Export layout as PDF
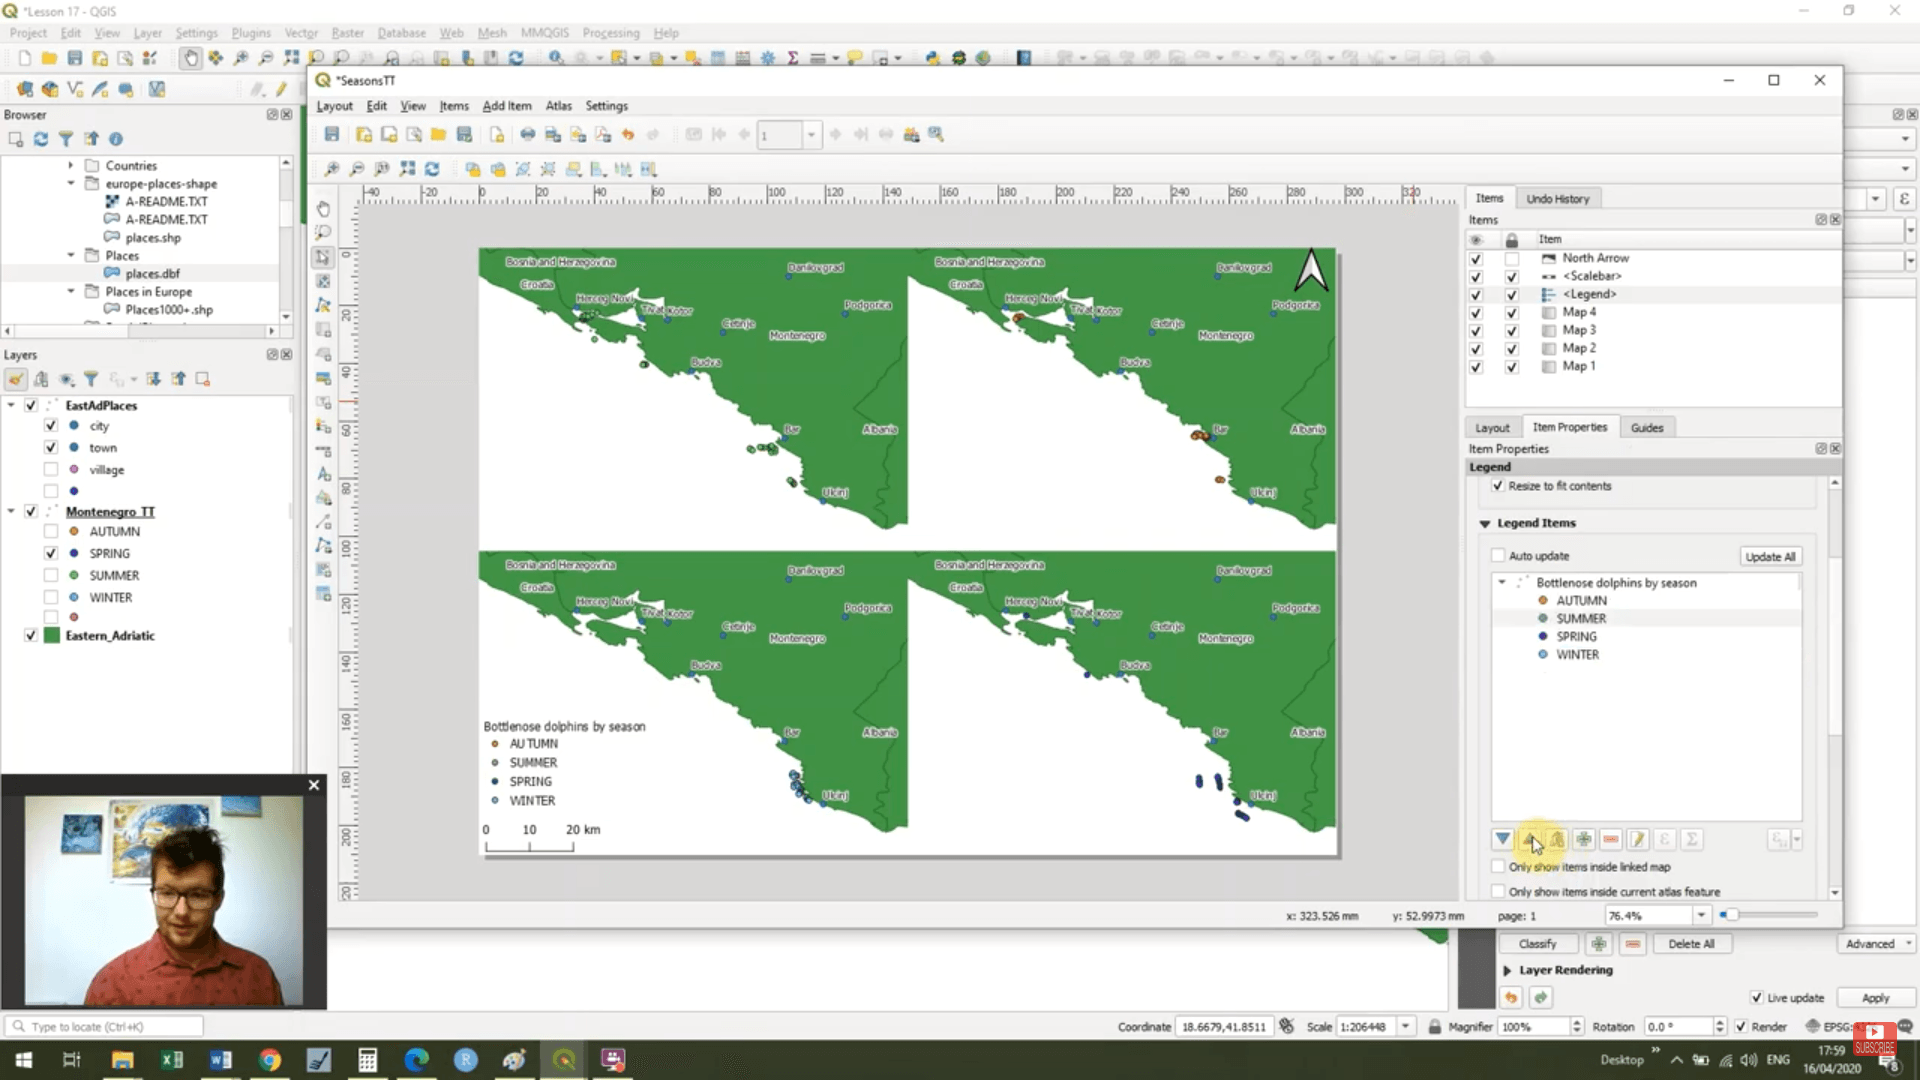This screenshot has width=1920, height=1080. click(x=602, y=134)
